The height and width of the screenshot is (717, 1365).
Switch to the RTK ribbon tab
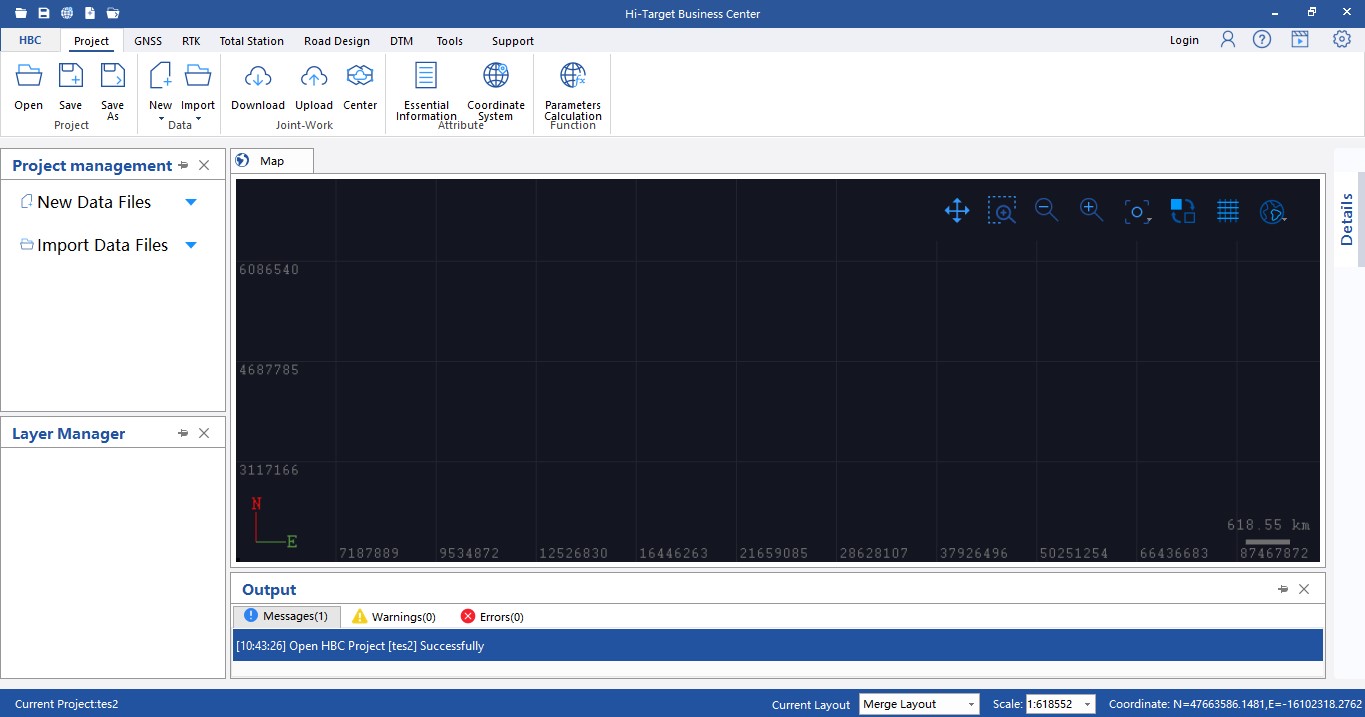[x=191, y=41]
